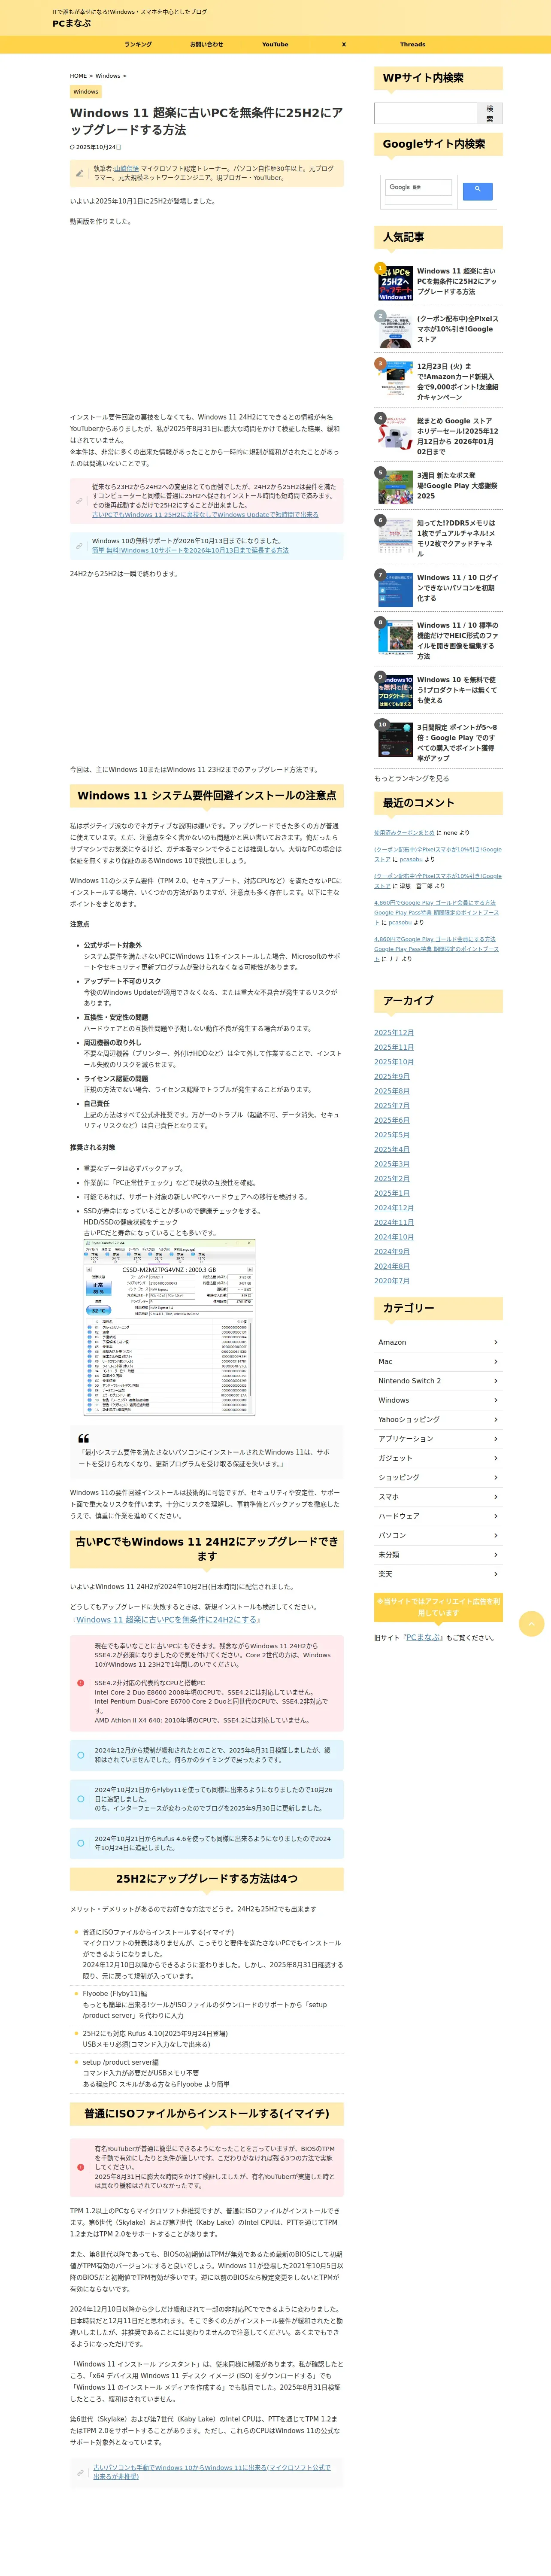Open the author link 山崎信悟
This screenshot has height=2576, width=551.
pos(126,169)
